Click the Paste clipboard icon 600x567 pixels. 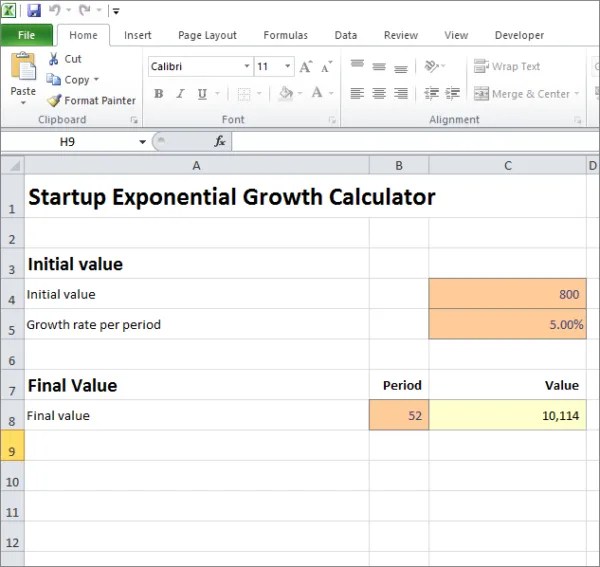23,76
